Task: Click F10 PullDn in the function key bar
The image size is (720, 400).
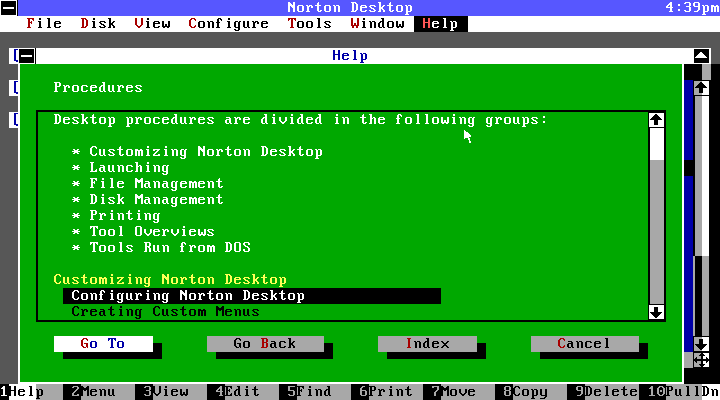Action: tap(684, 392)
